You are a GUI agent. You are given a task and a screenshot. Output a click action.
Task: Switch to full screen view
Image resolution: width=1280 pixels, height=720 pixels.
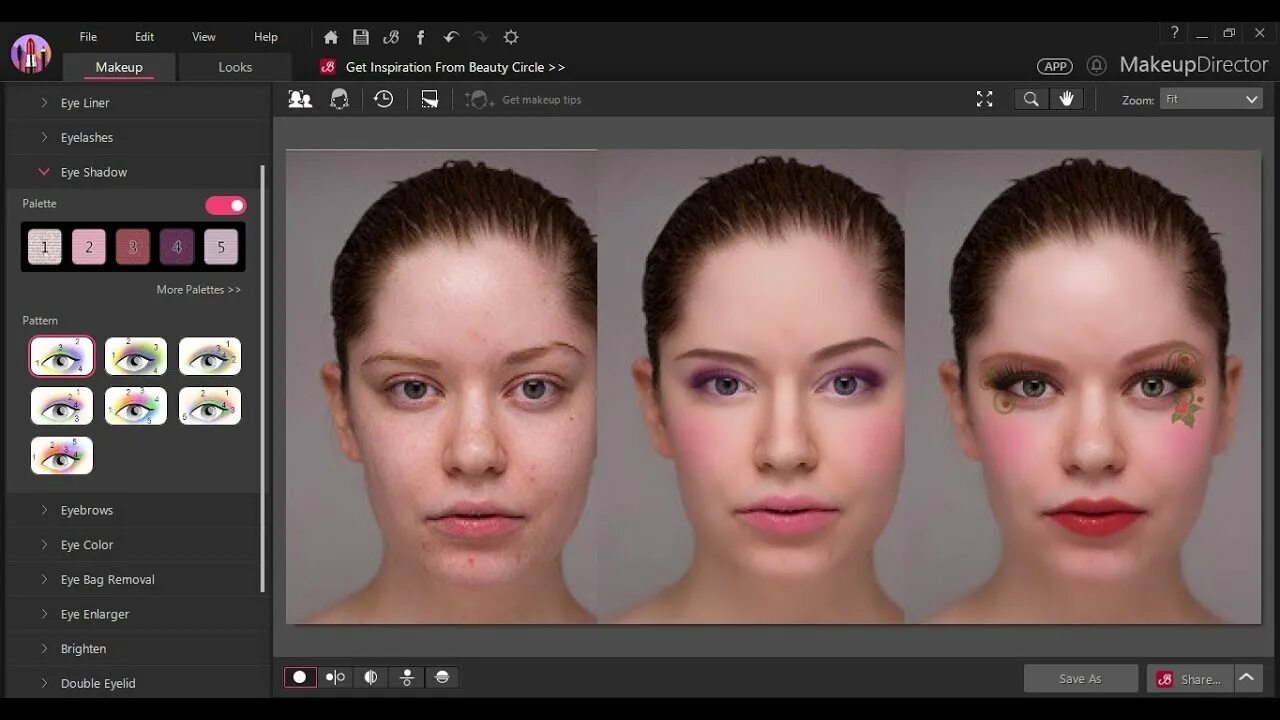pyautogui.click(x=985, y=99)
